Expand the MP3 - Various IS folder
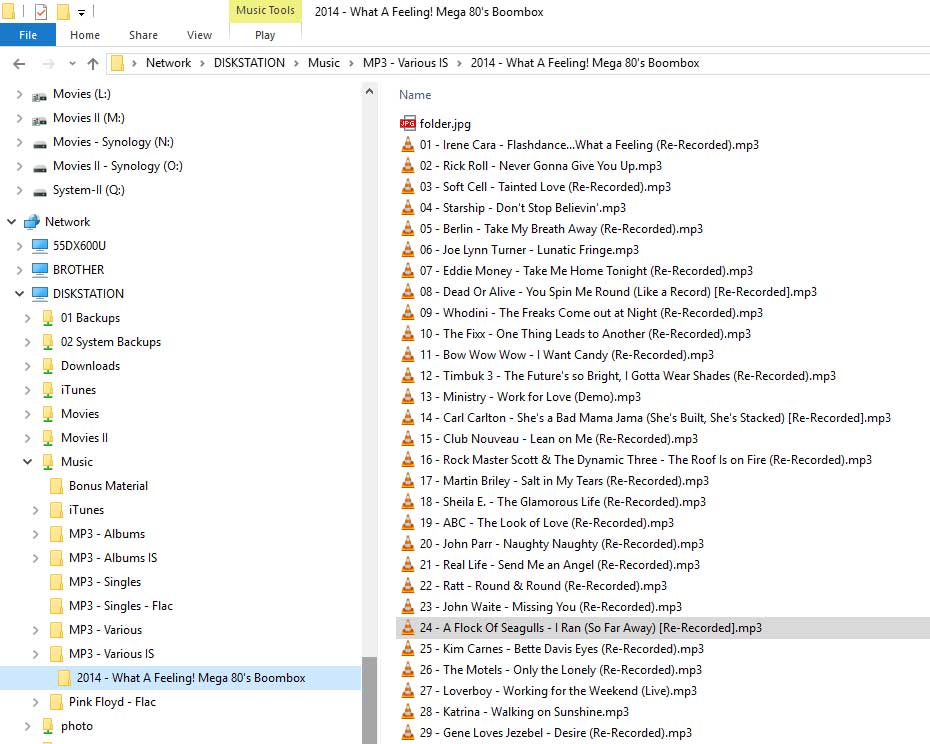 coord(36,654)
